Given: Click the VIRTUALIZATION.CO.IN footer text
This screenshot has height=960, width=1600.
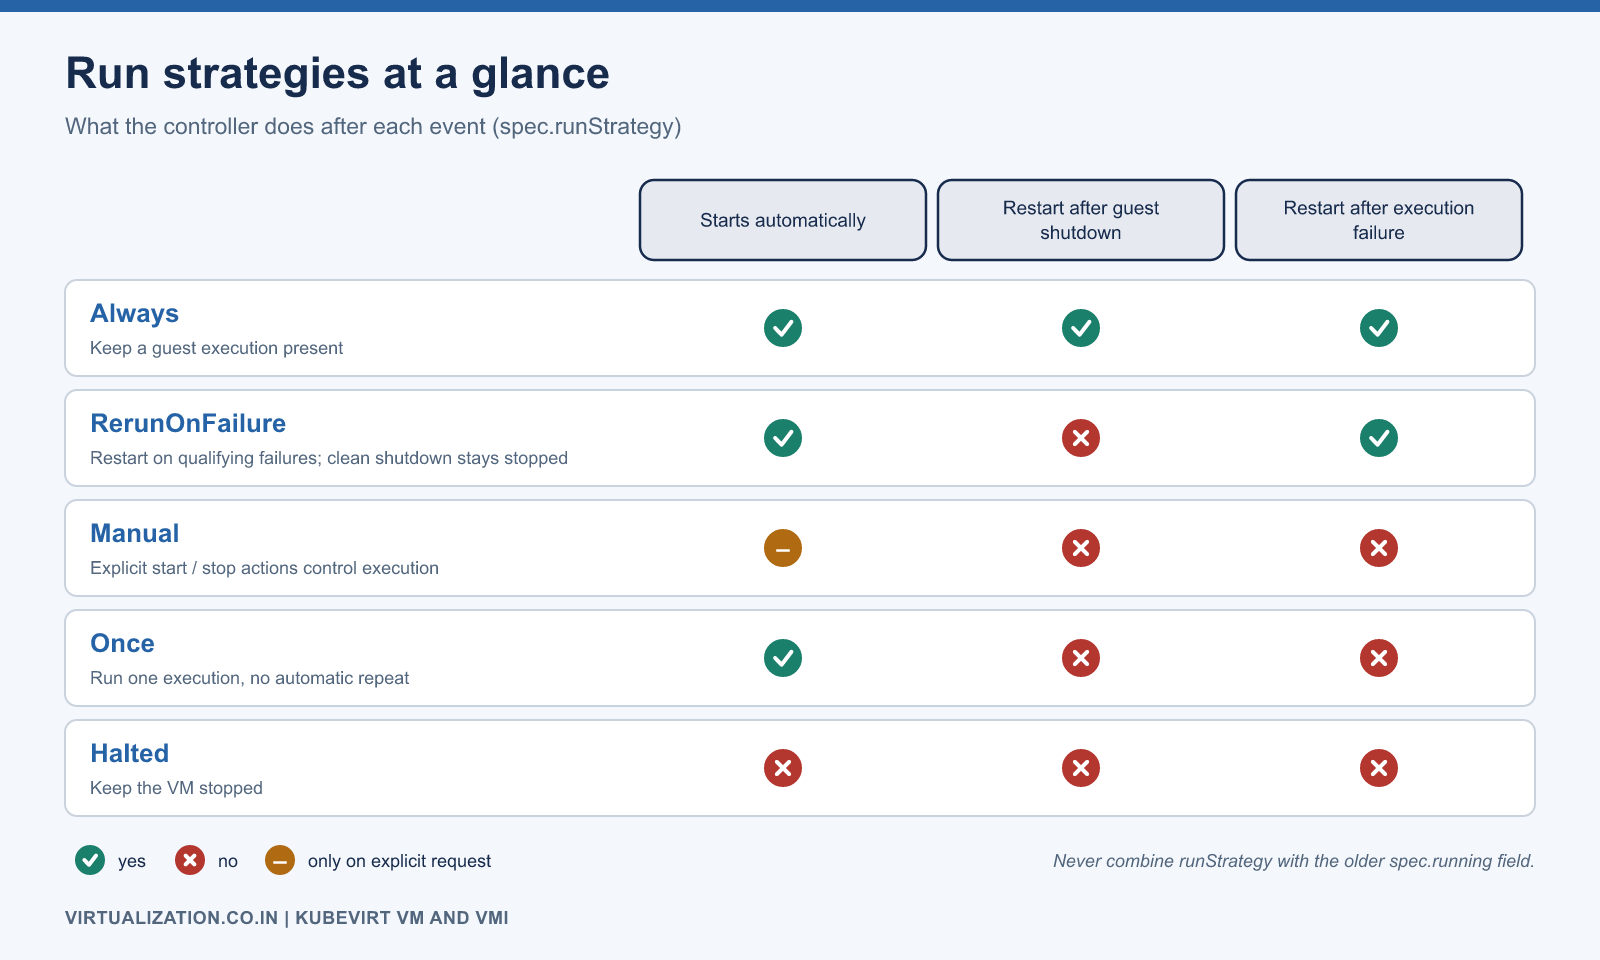Looking at the screenshot, I should 171,918.
